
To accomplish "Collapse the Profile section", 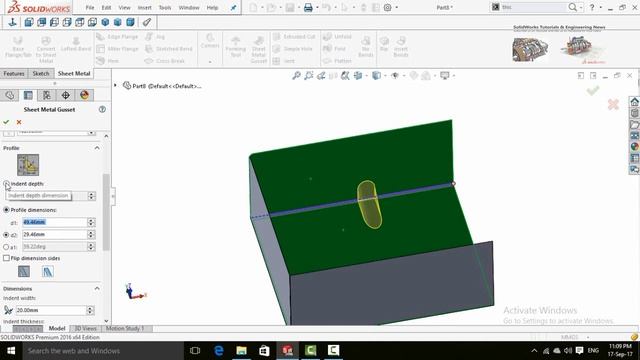I will pos(97,148).
